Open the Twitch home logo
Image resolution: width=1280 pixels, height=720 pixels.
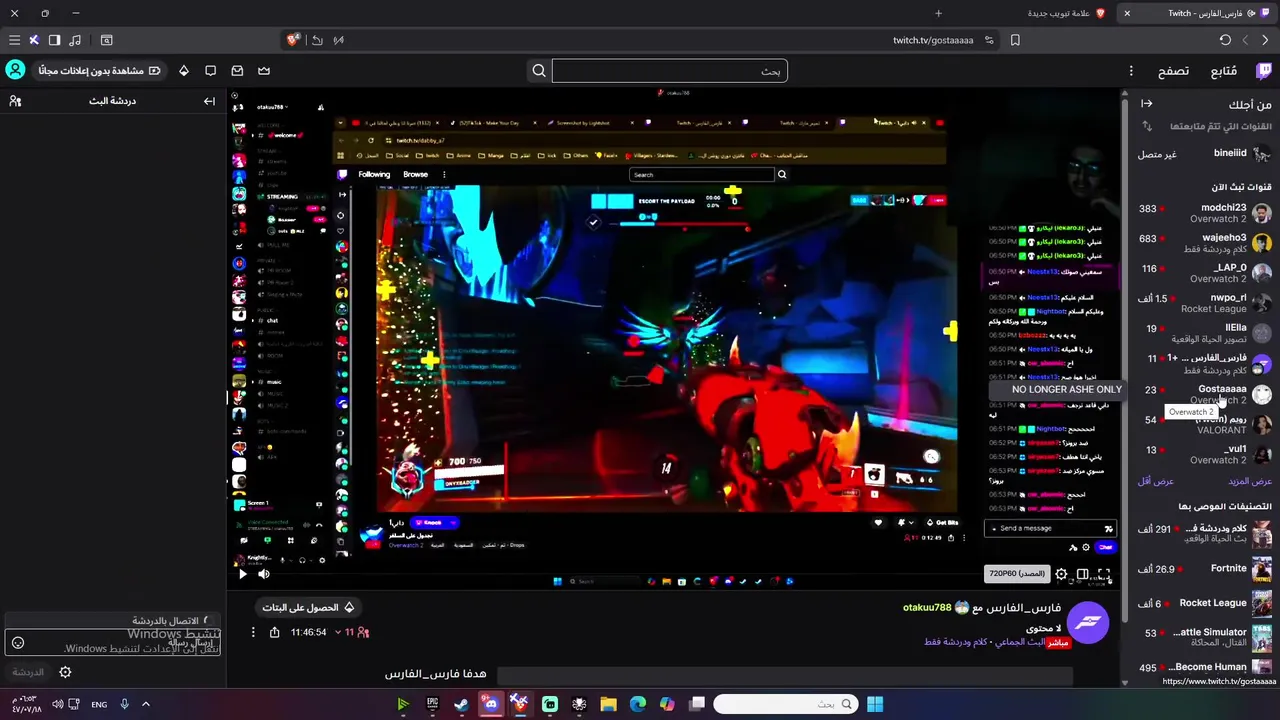click(x=1264, y=70)
